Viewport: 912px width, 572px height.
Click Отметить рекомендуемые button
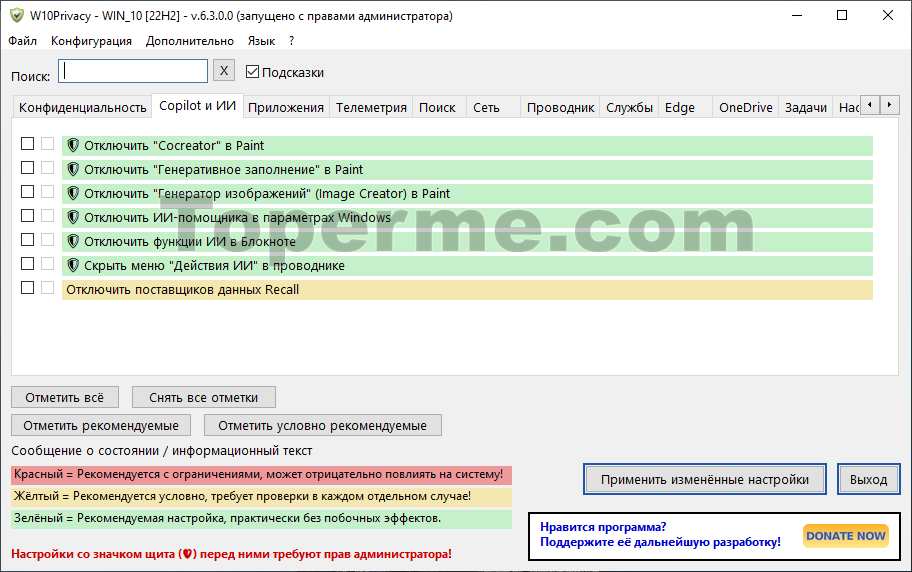101,425
